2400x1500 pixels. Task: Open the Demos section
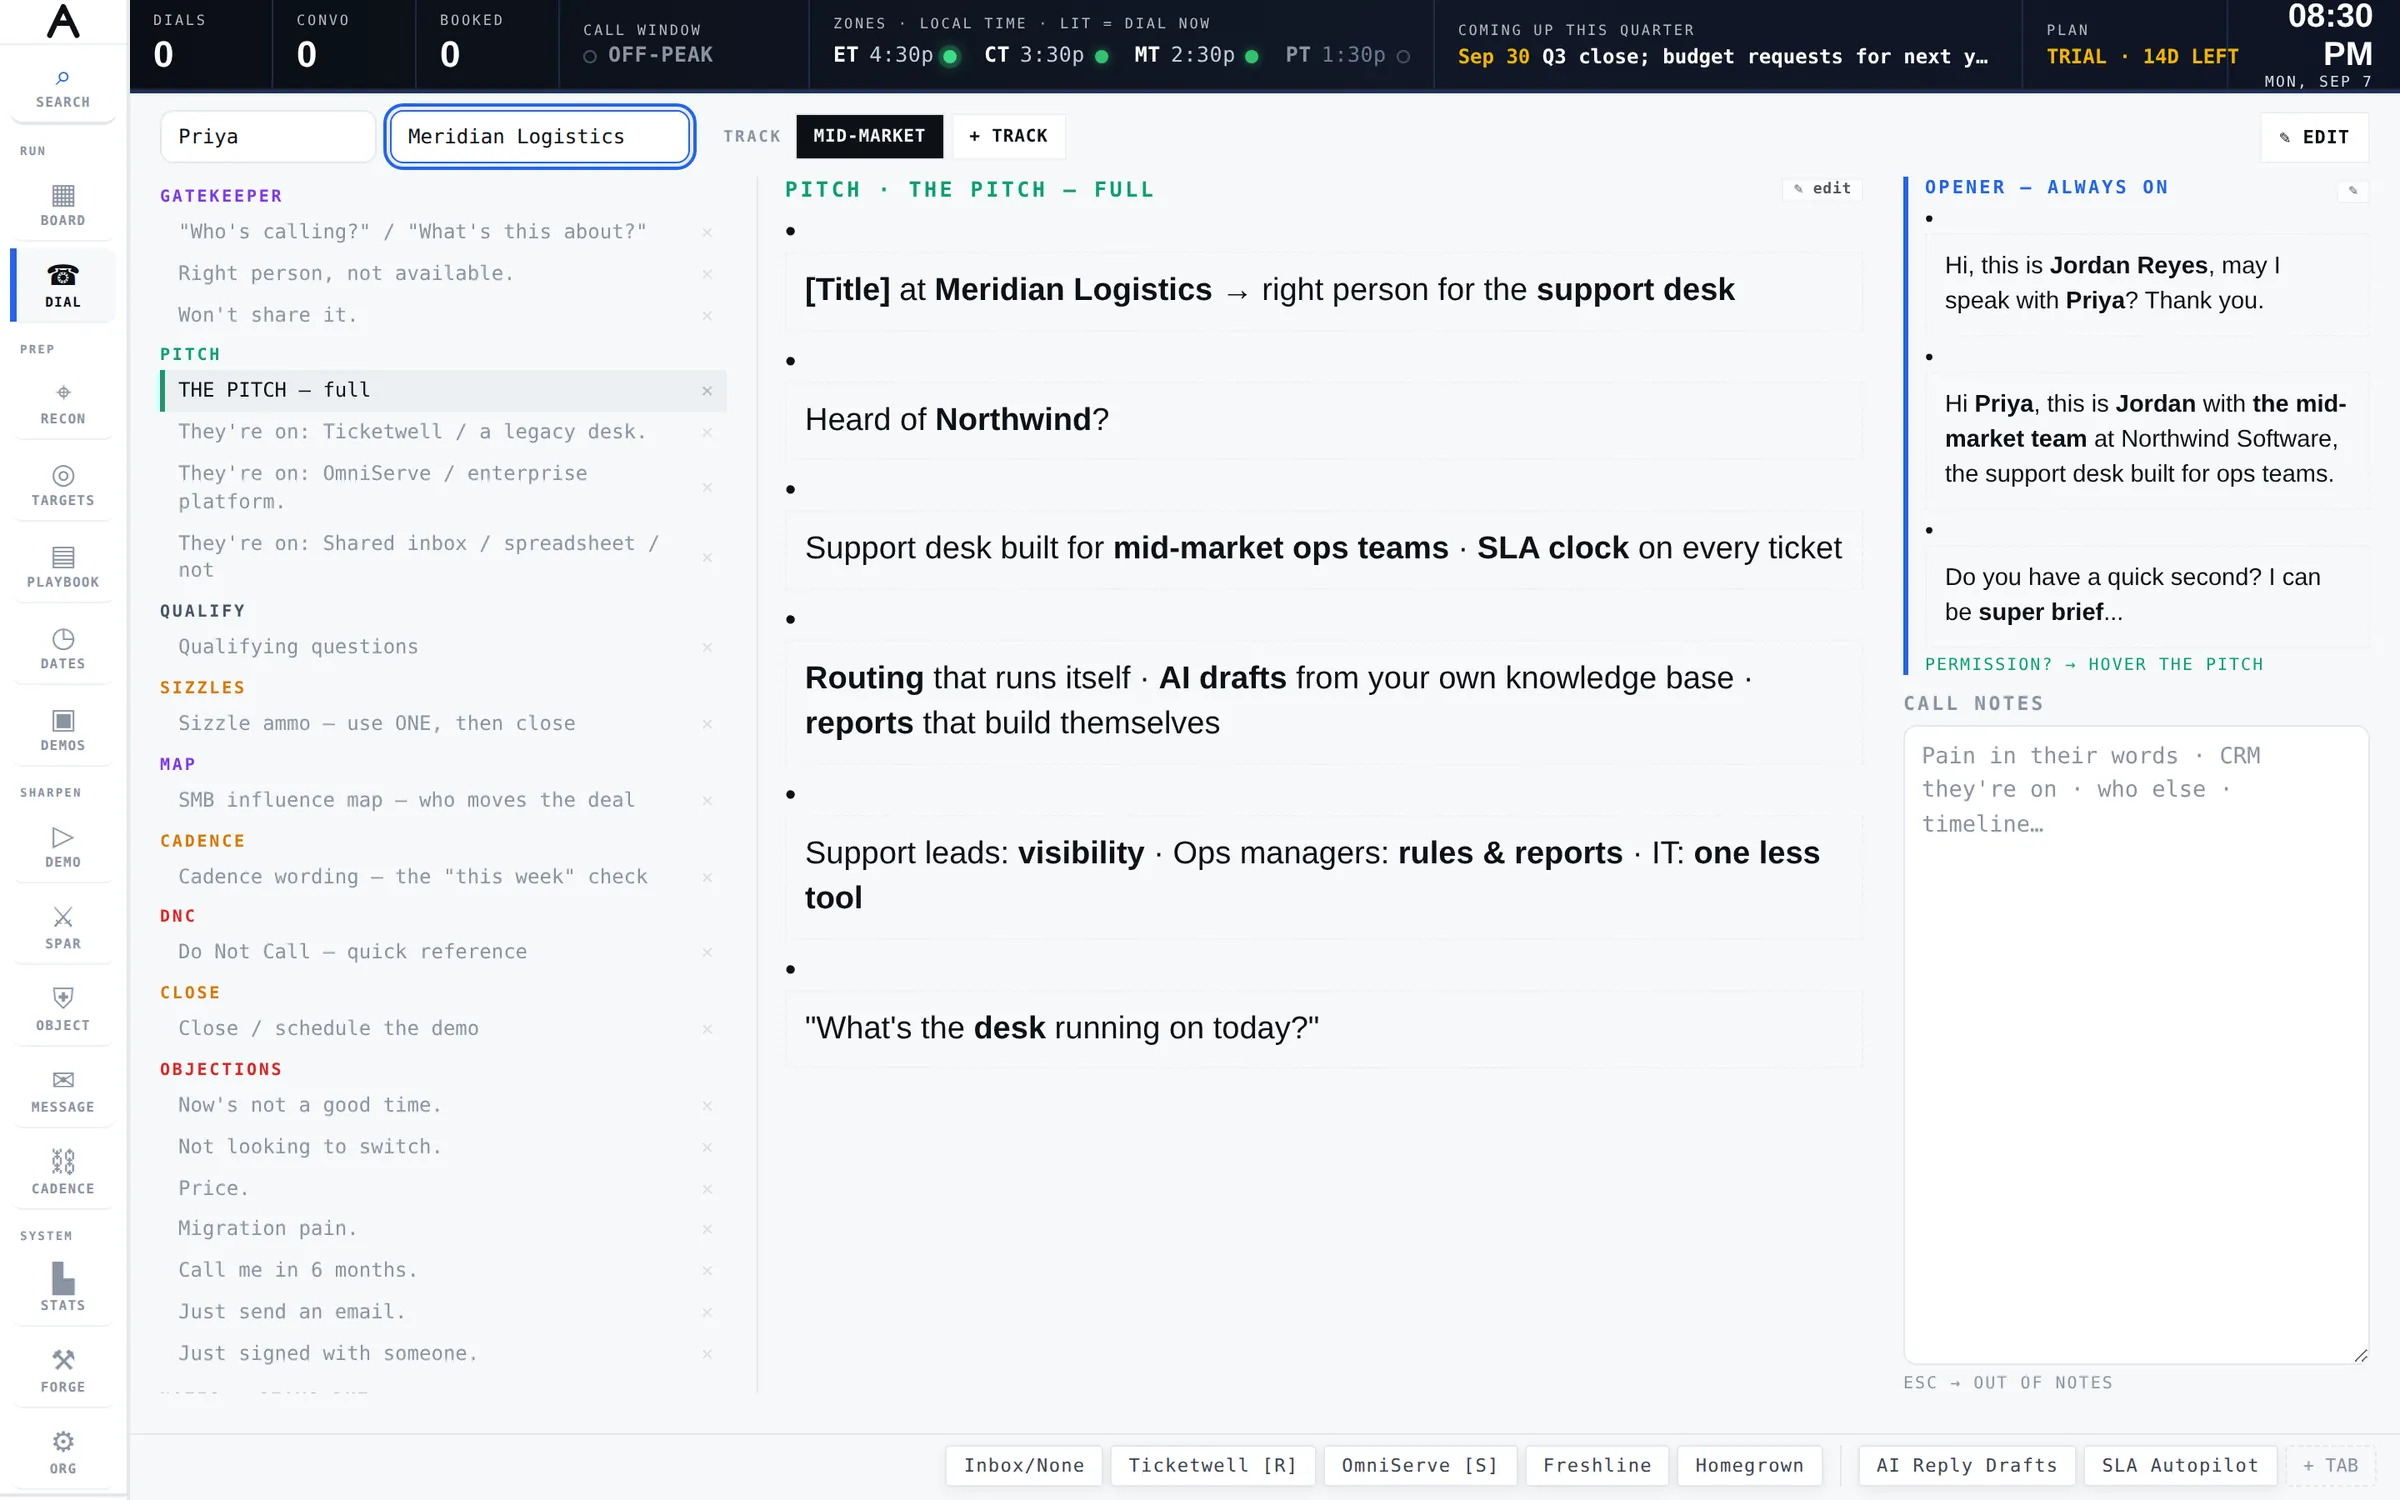63,731
